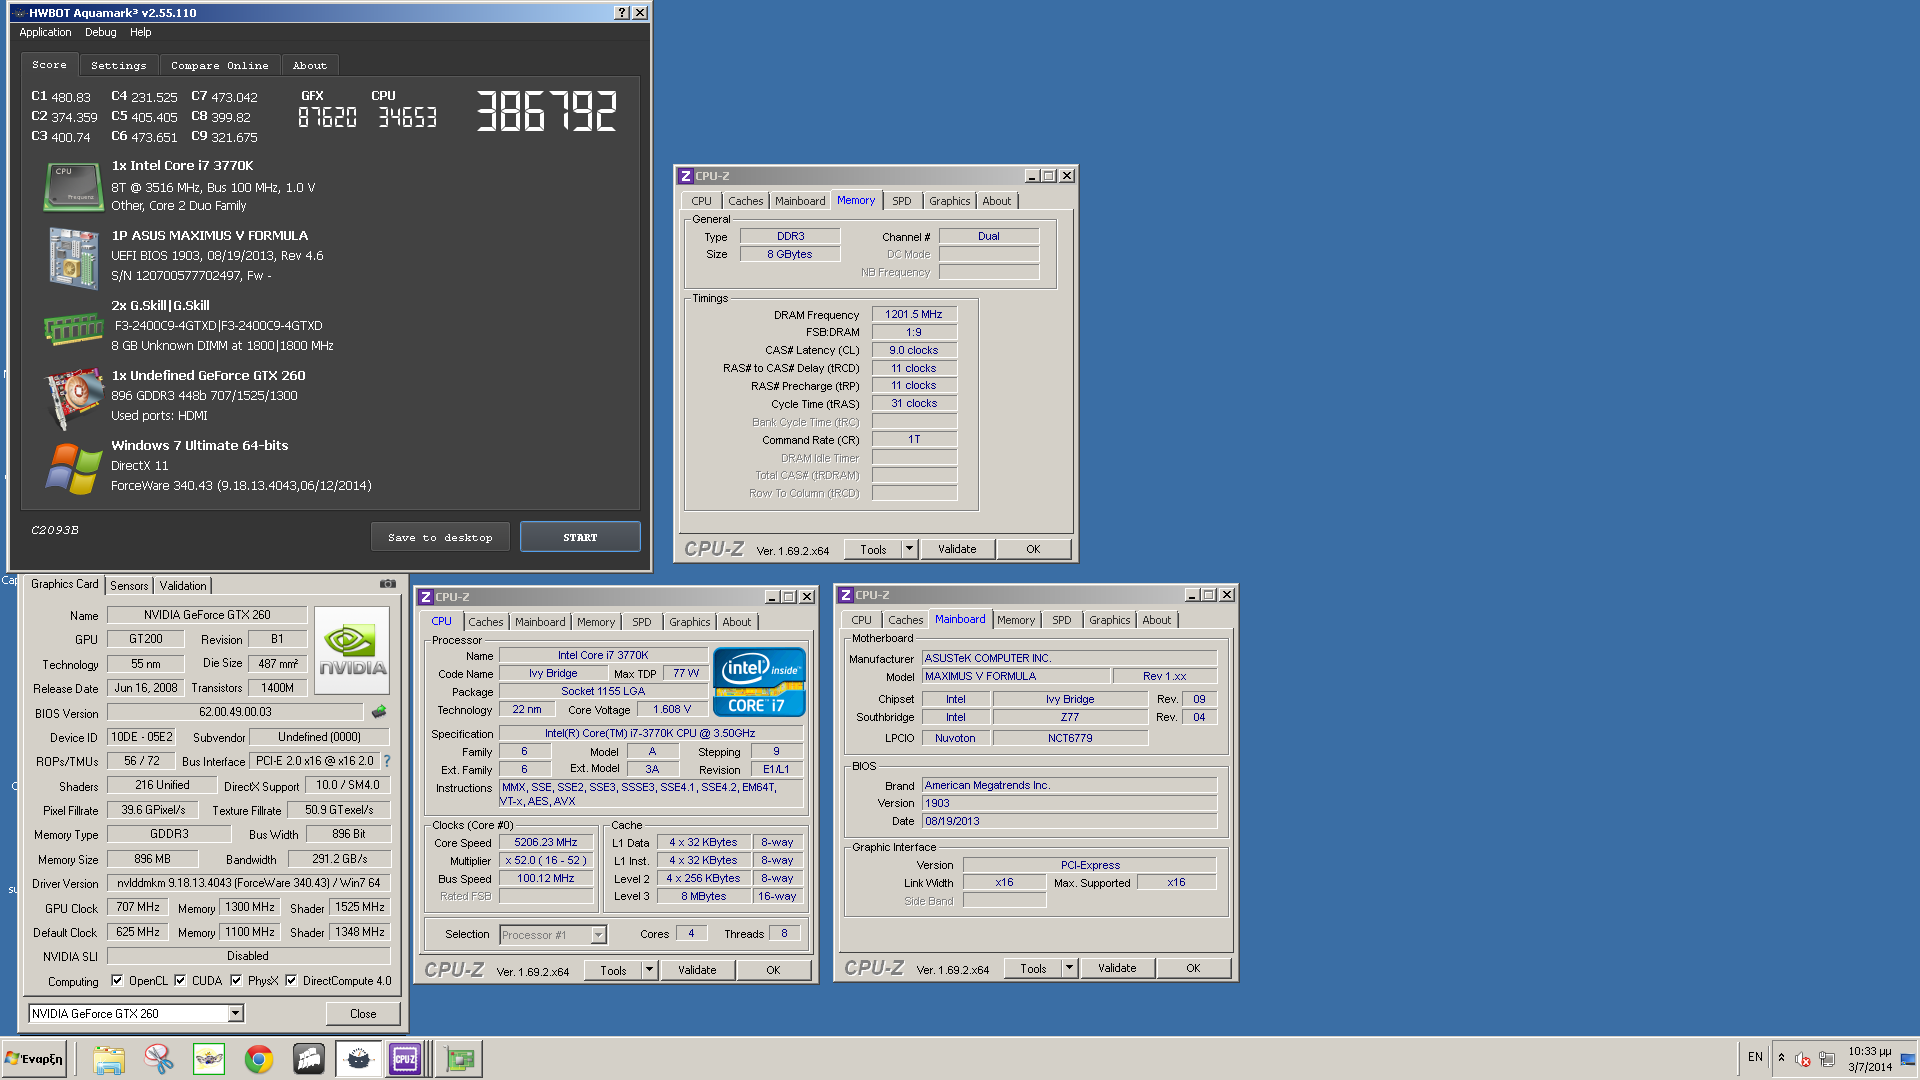The width and height of the screenshot is (1920, 1080).
Task: Open the Aquamark Help menu
Action: tap(140, 32)
